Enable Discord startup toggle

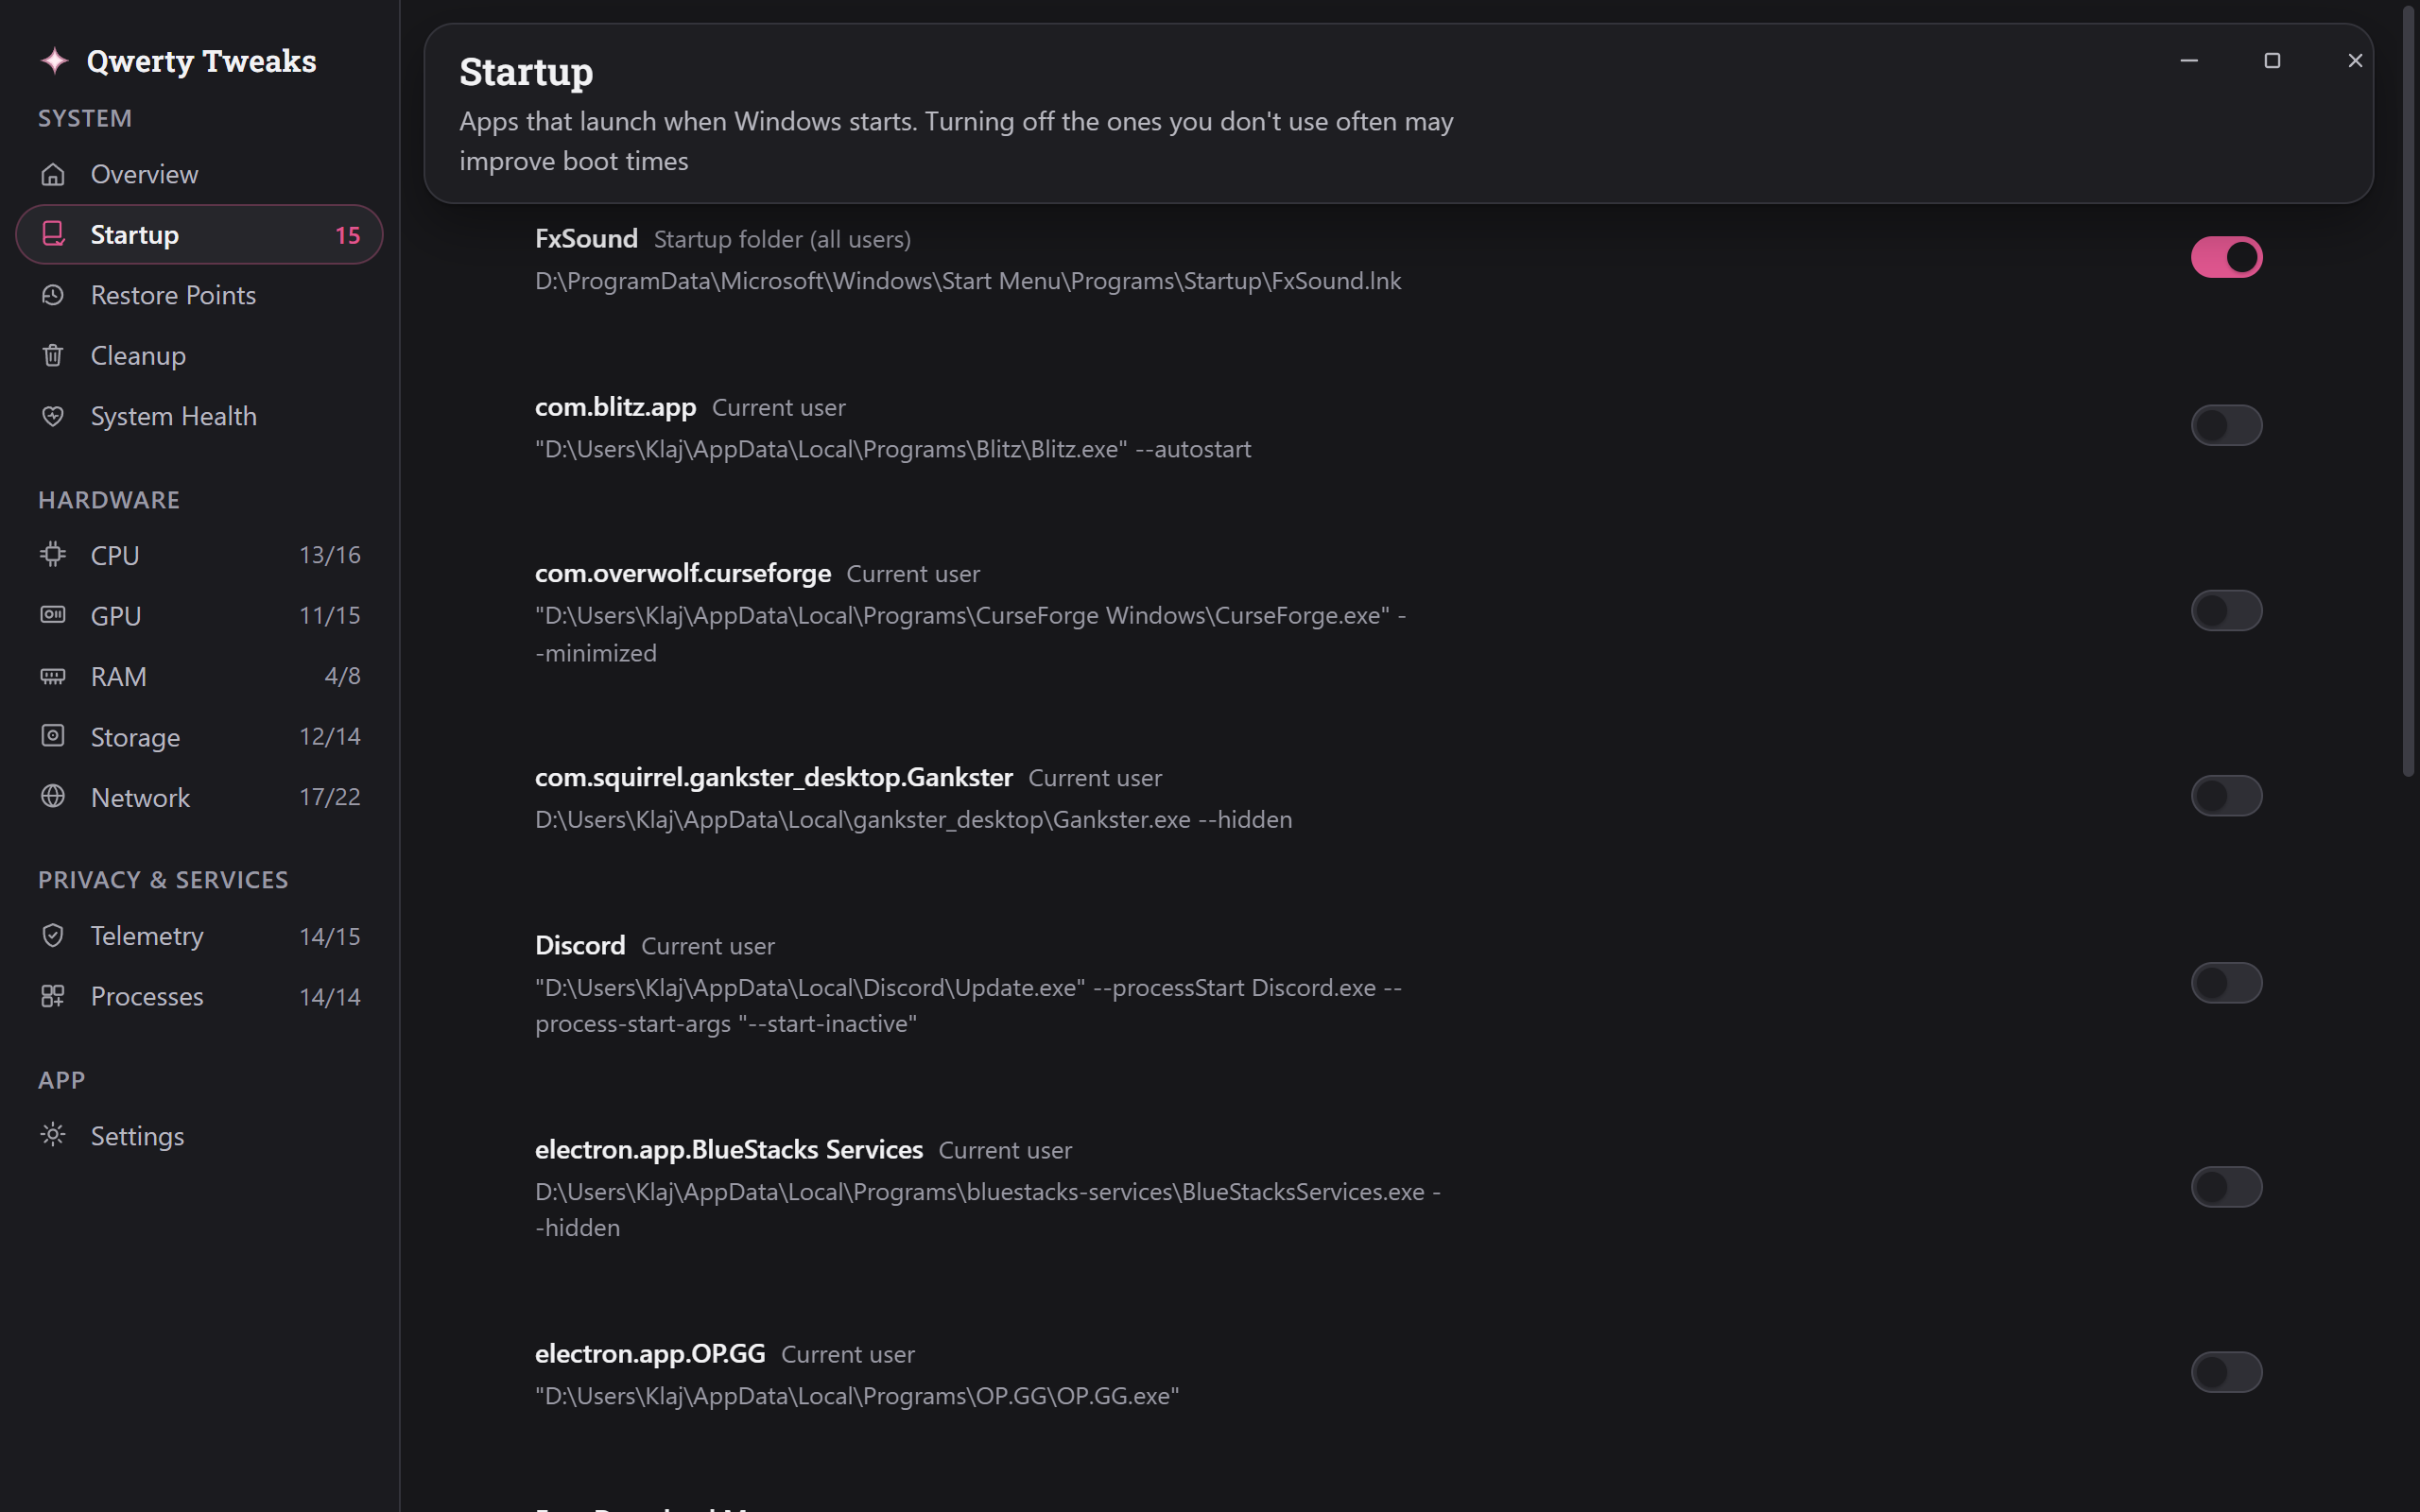(2226, 982)
